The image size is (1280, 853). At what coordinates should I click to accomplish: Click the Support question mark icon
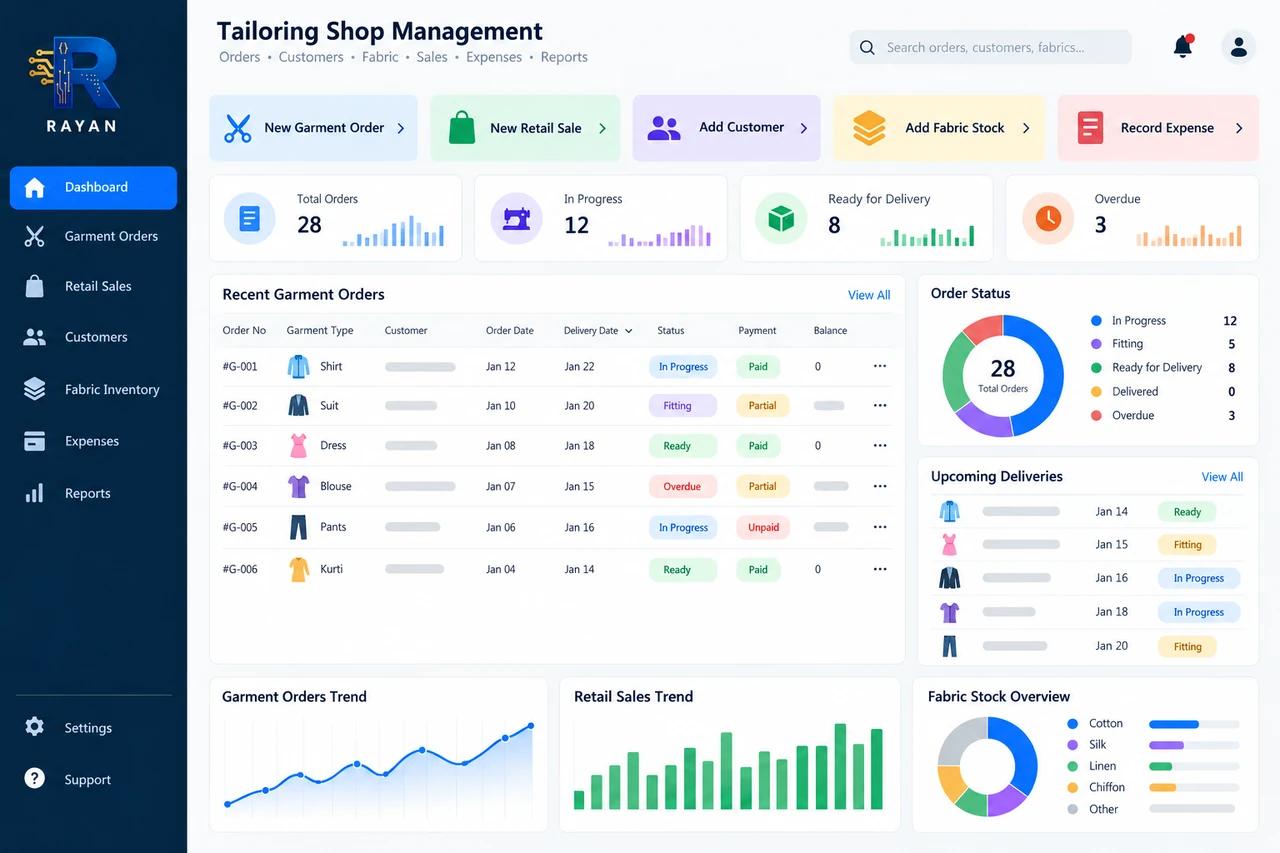click(x=35, y=778)
